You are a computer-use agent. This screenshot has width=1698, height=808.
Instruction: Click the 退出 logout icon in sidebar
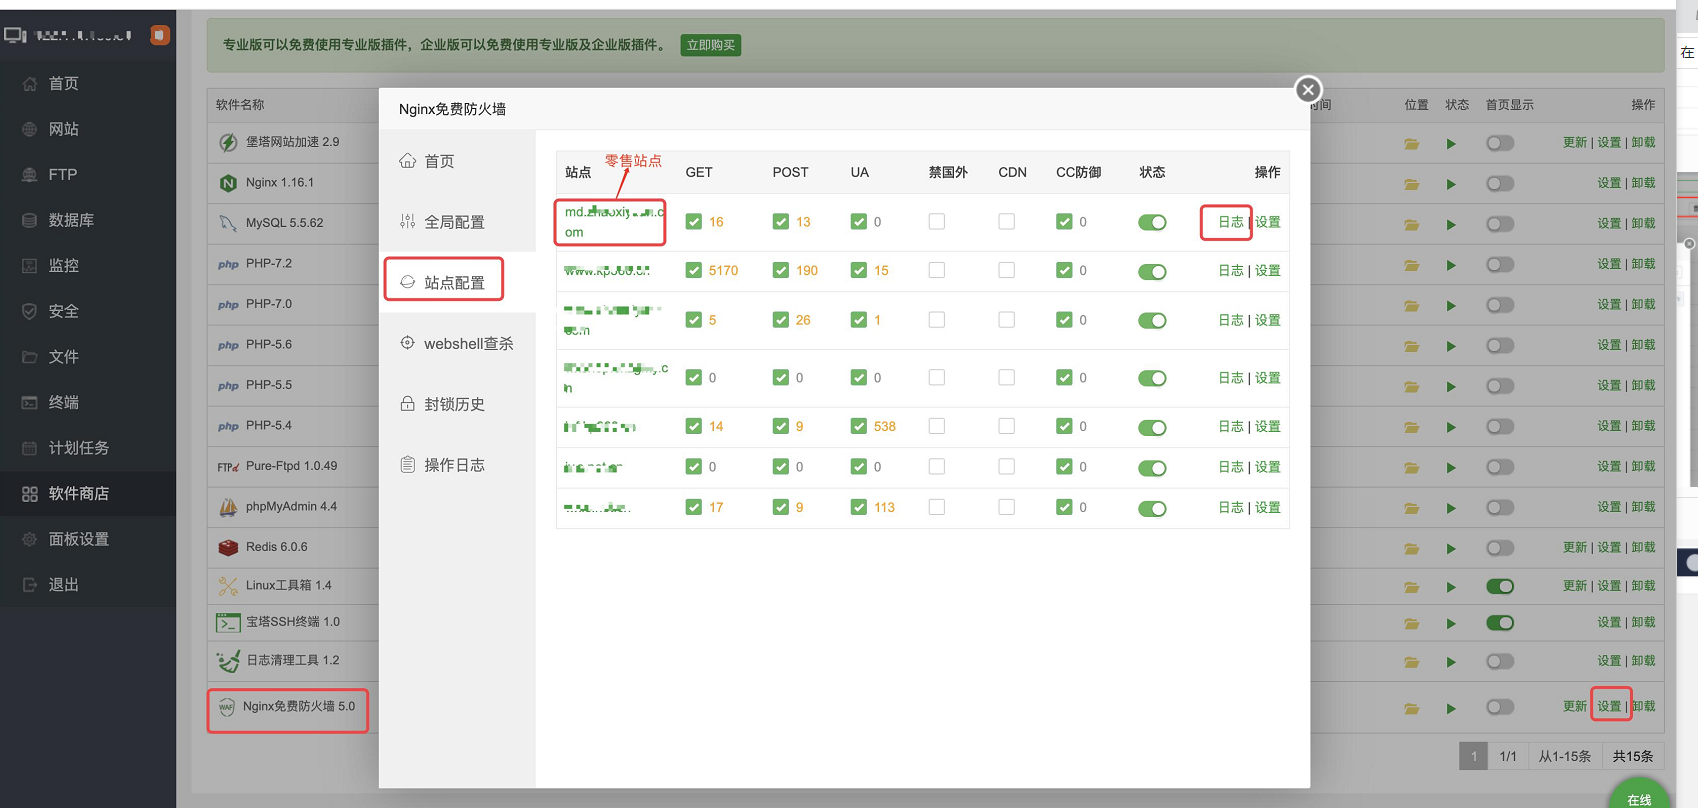pos(30,585)
